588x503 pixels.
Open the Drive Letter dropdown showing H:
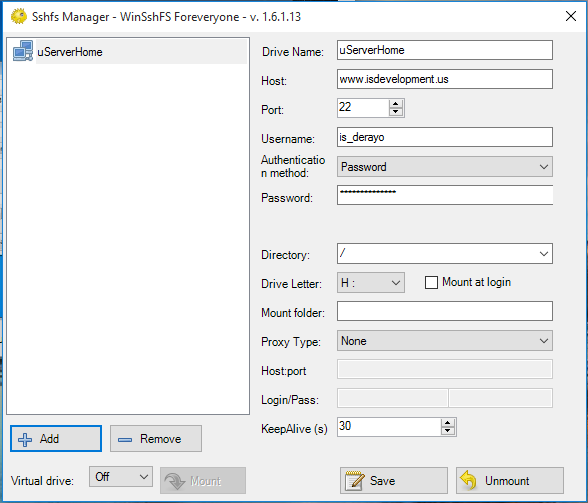pos(370,282)
